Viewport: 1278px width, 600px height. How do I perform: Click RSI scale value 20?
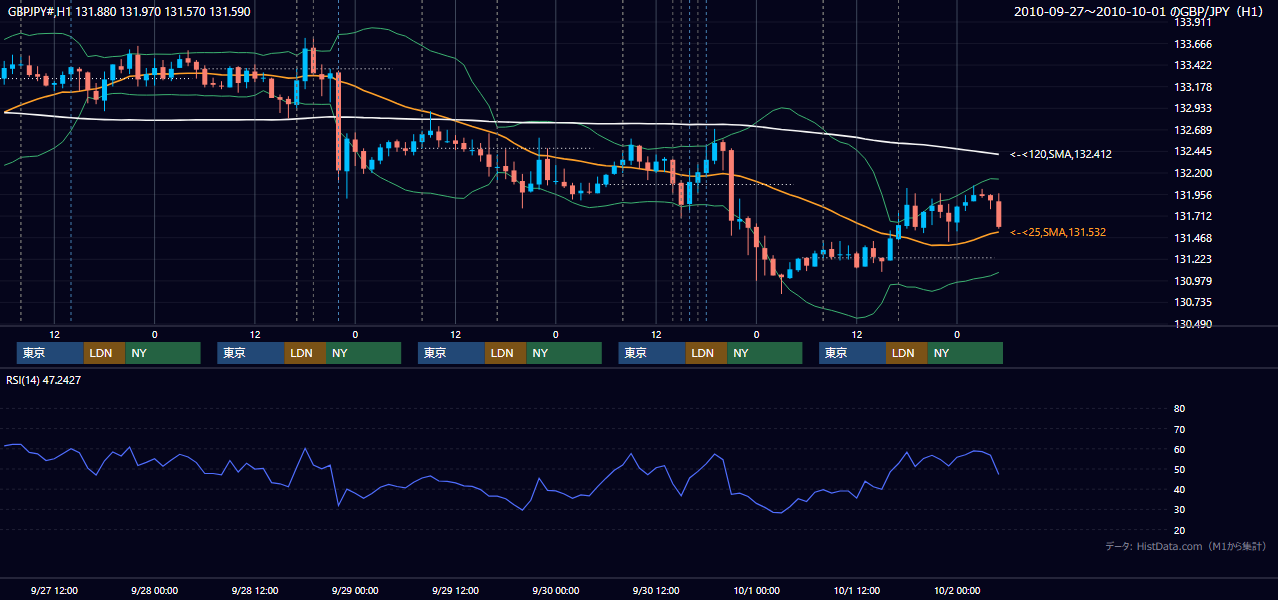[x=1179, y=530]
